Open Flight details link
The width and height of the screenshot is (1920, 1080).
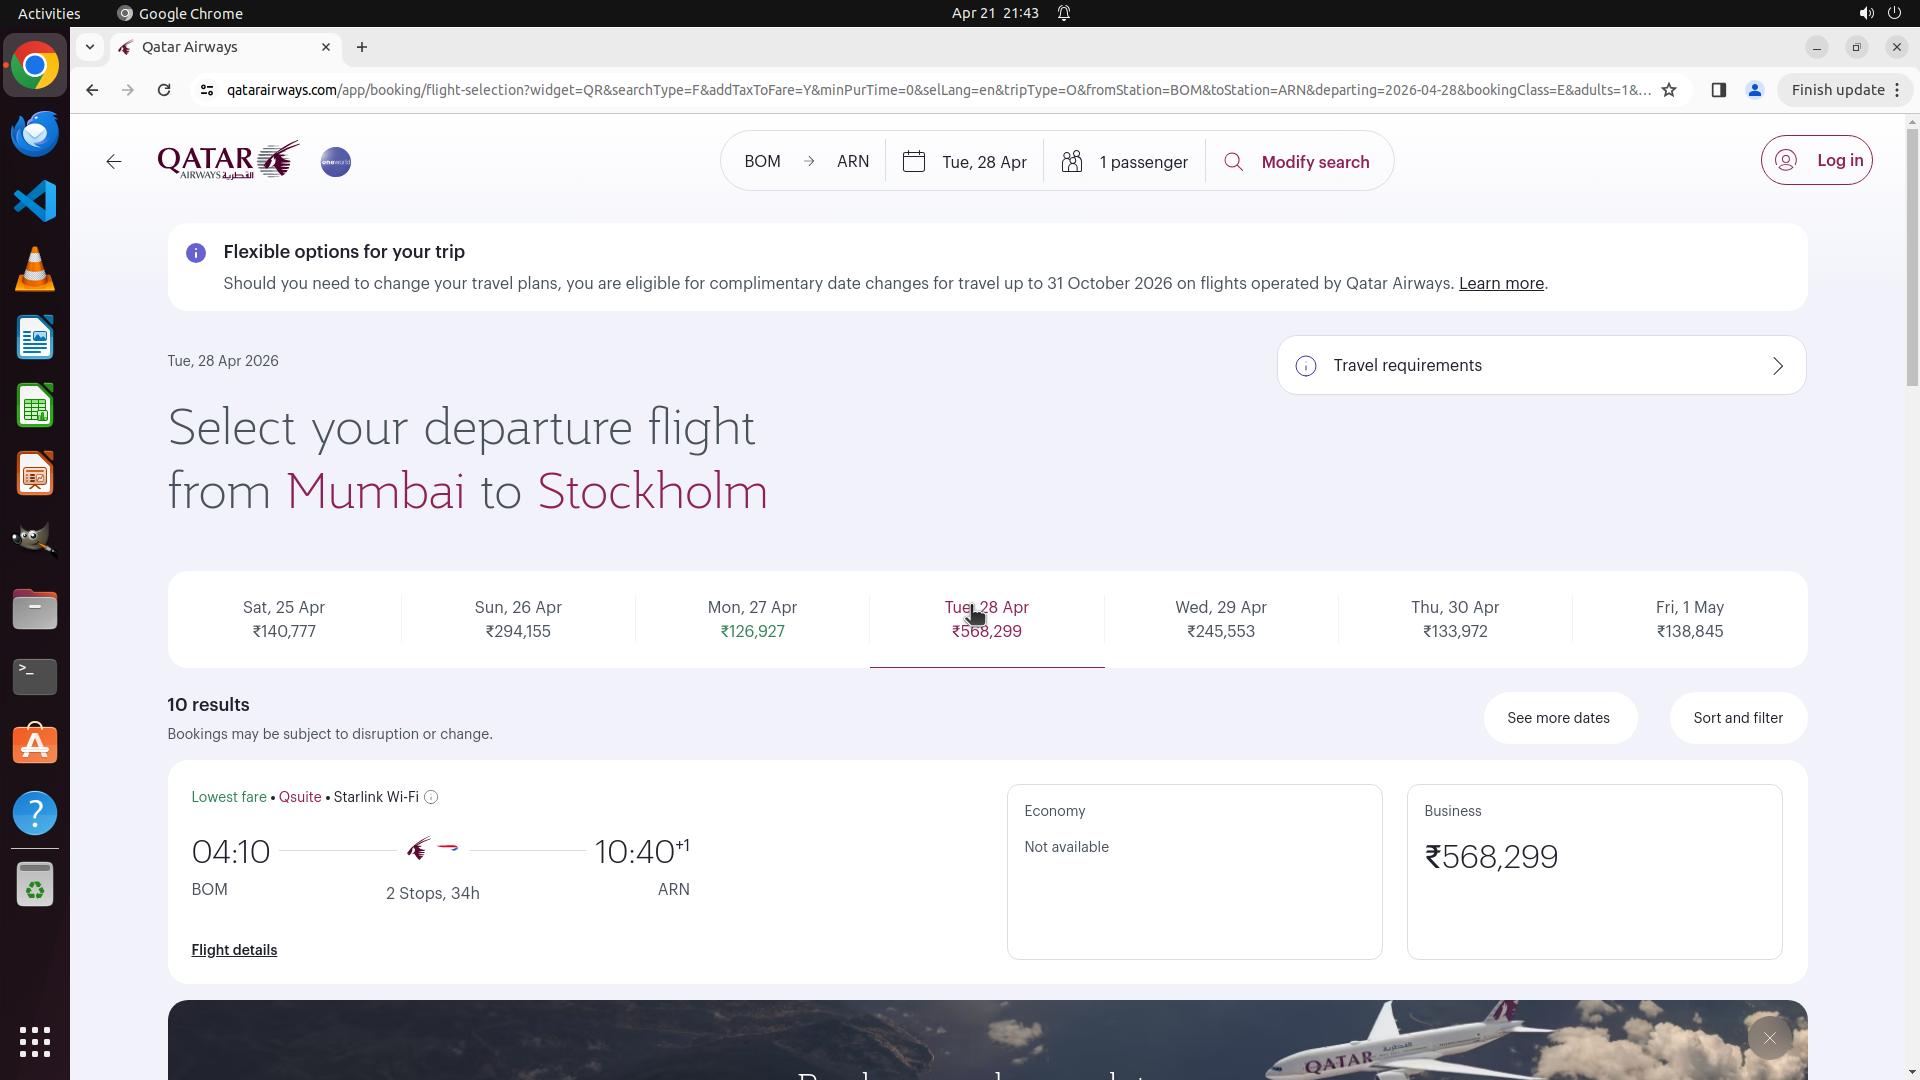[234, 950]
